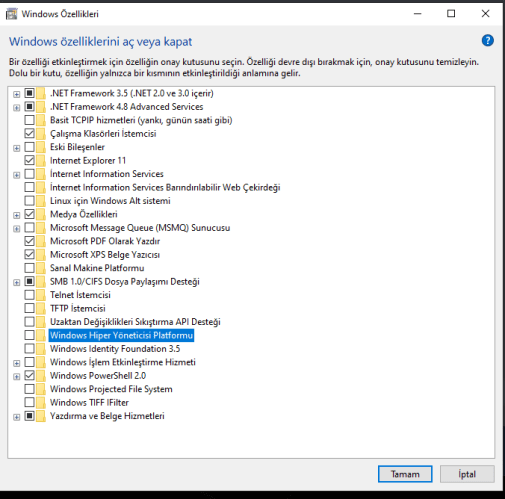The image size is (505, 499).
Task: Select Yazdırma ve Belge Hizmetleri label
Action: pyautogui.click(x=107, y=416)
